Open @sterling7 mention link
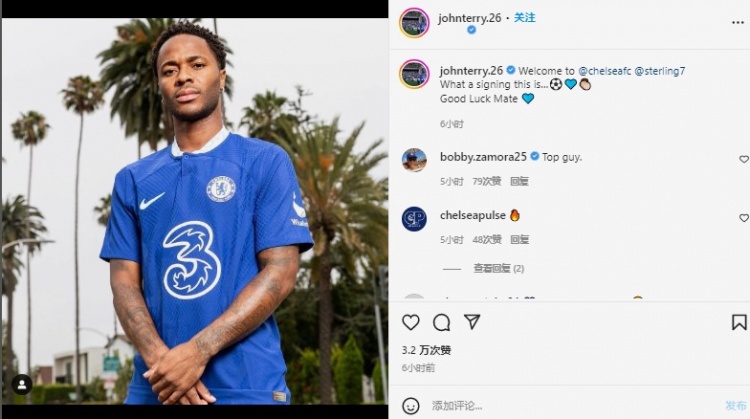 click(x=660, y=71)
